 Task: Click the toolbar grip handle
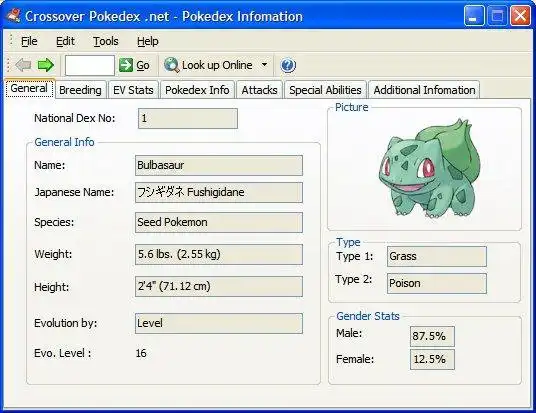pos(9,65)
